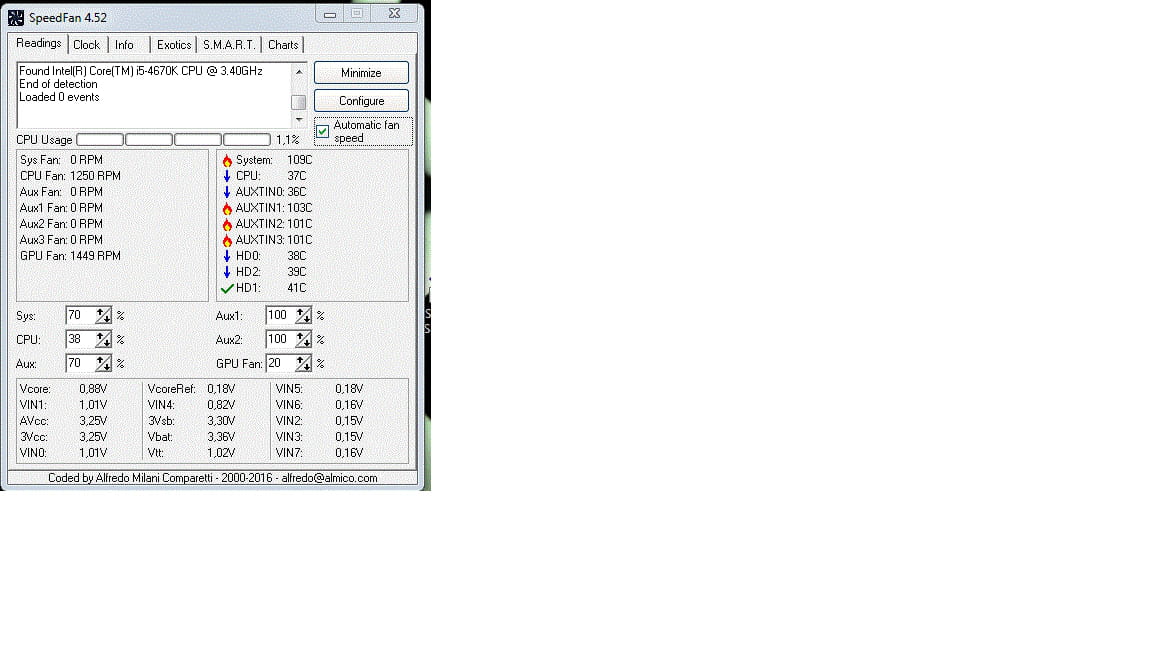Screen dimensions: 1152x648
Task: Click the CPU Usage bar second segment
Action: click(149, 140)
